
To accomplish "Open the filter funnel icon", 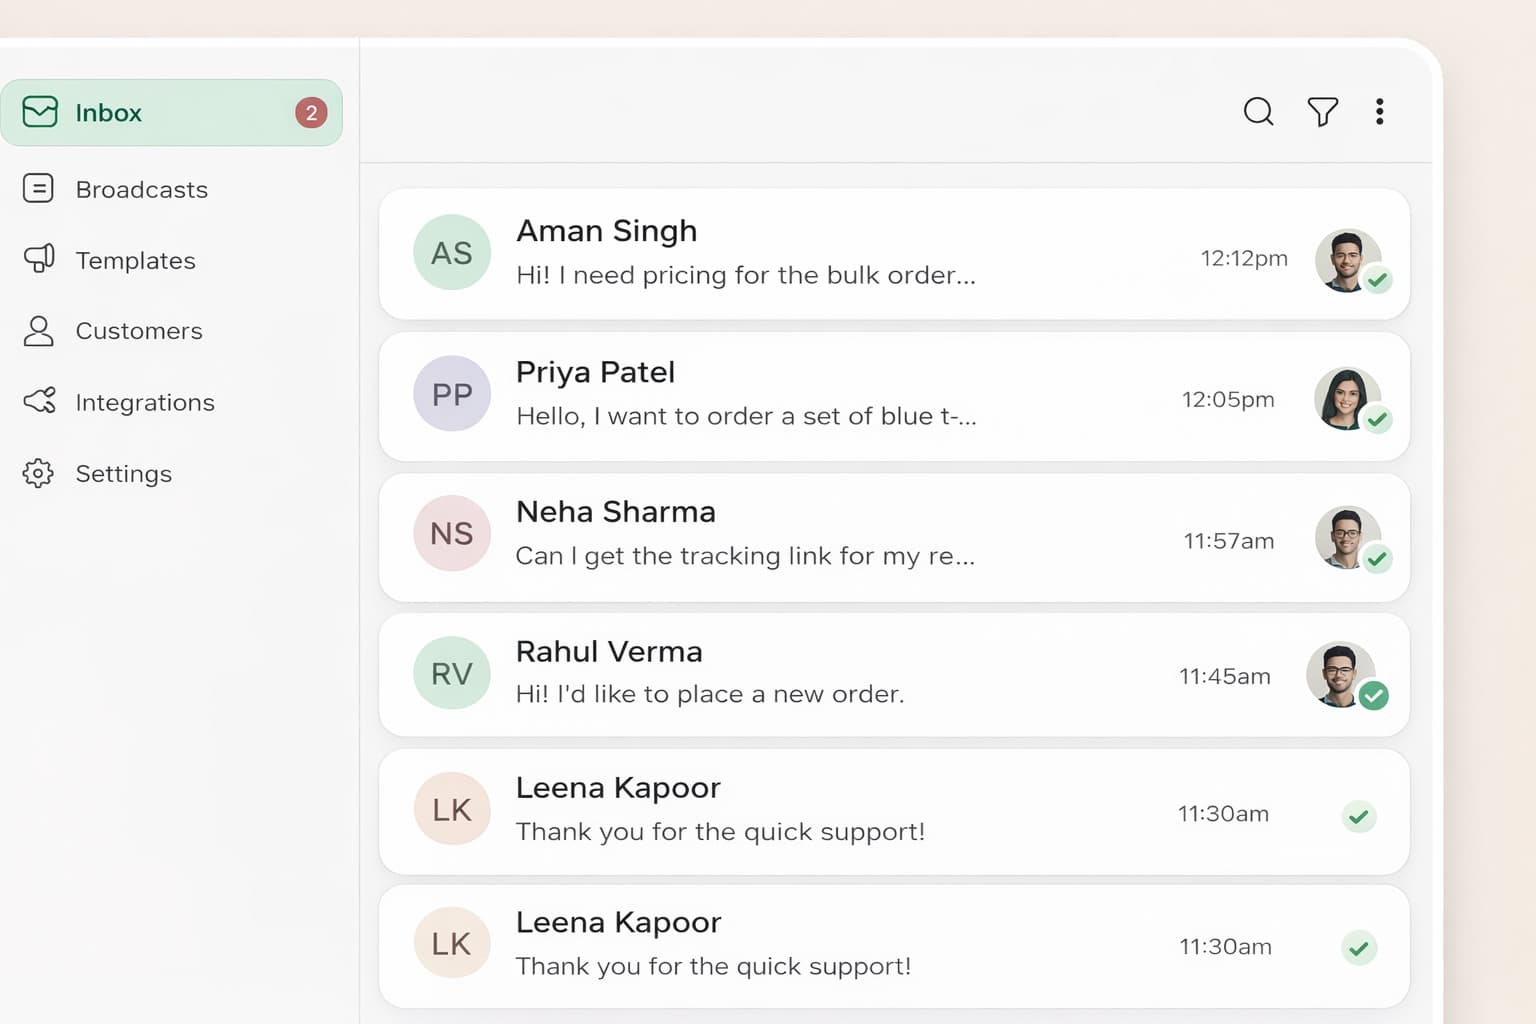I will (1322, 111).
